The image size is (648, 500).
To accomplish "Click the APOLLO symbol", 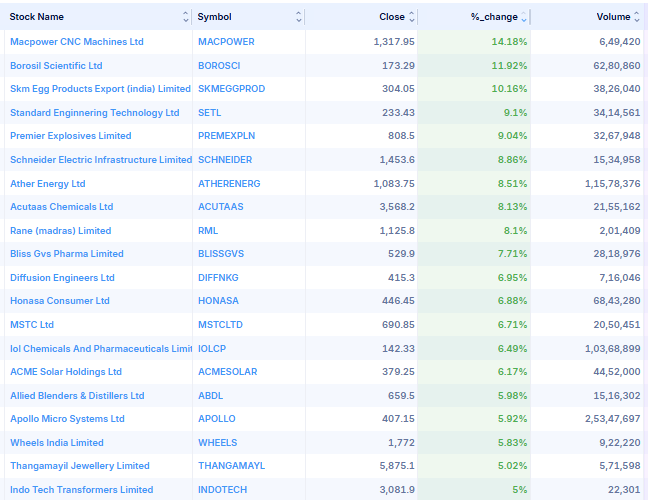I will [x=217, y=419].
